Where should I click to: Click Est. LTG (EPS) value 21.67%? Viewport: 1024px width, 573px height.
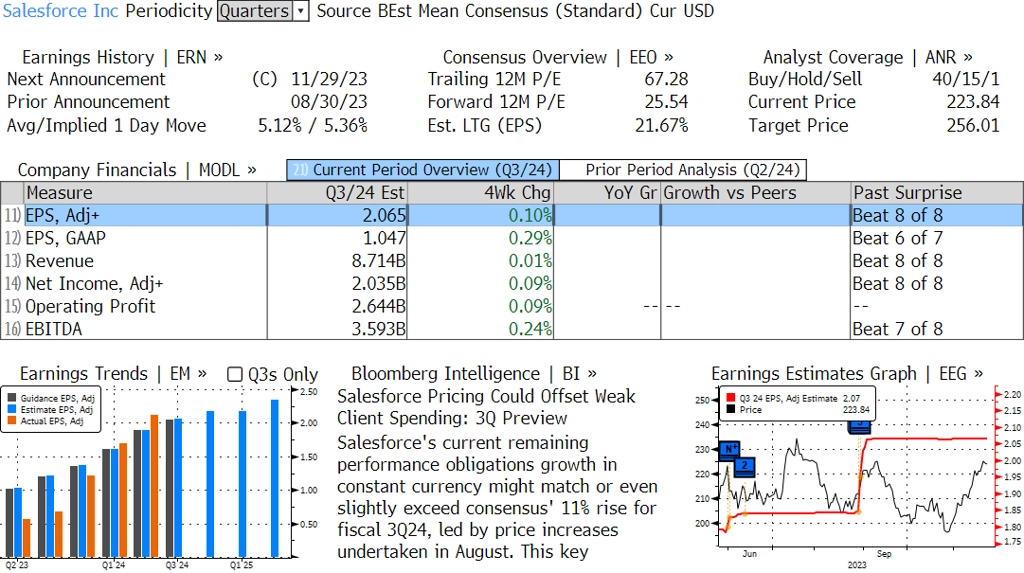(x=662, y=125)
